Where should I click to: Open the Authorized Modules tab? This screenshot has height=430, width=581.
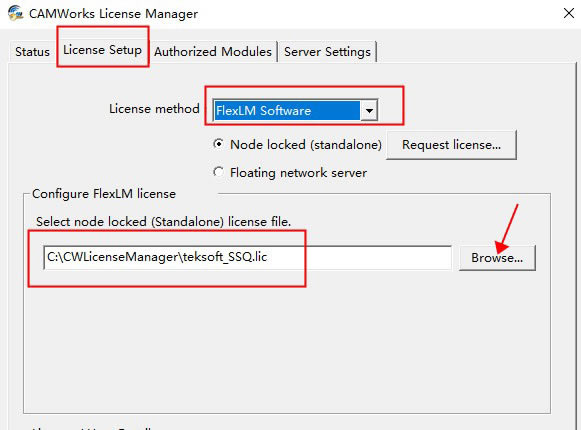coord(213,52)
